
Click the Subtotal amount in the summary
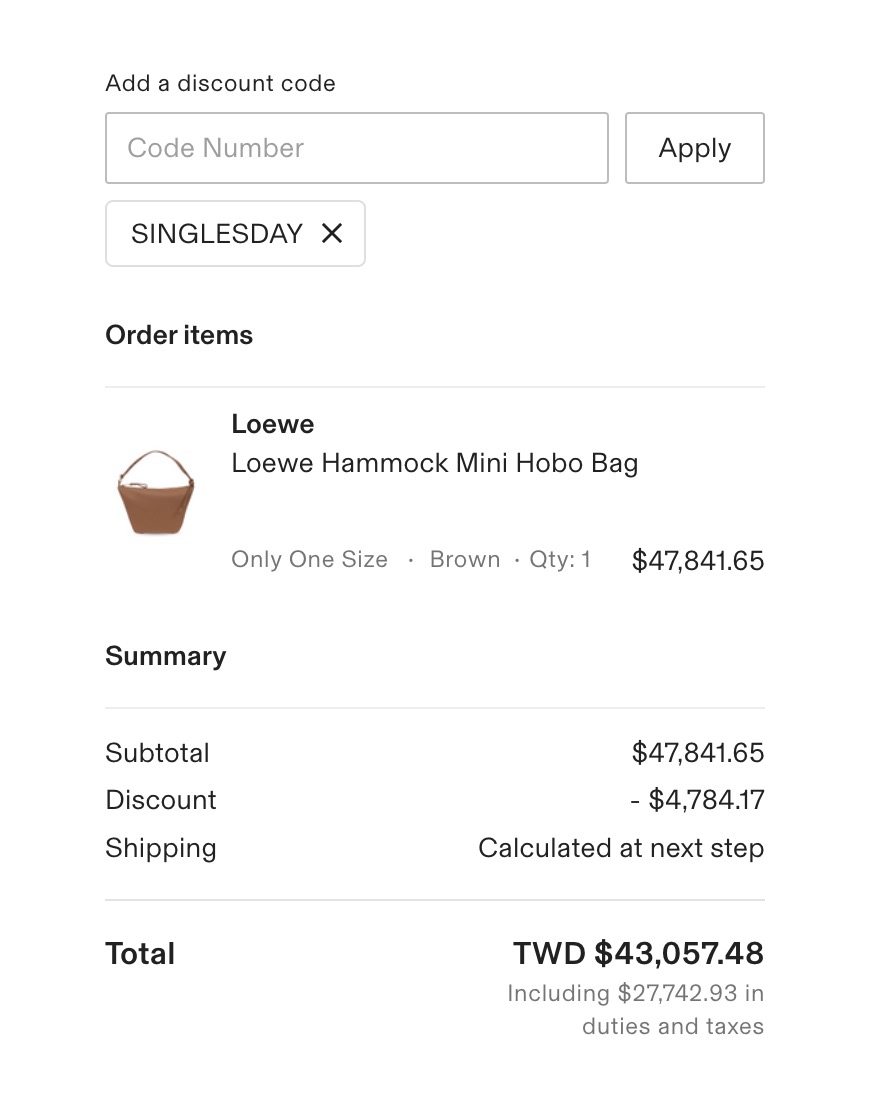pyautogui.click(x=698, y=752)
